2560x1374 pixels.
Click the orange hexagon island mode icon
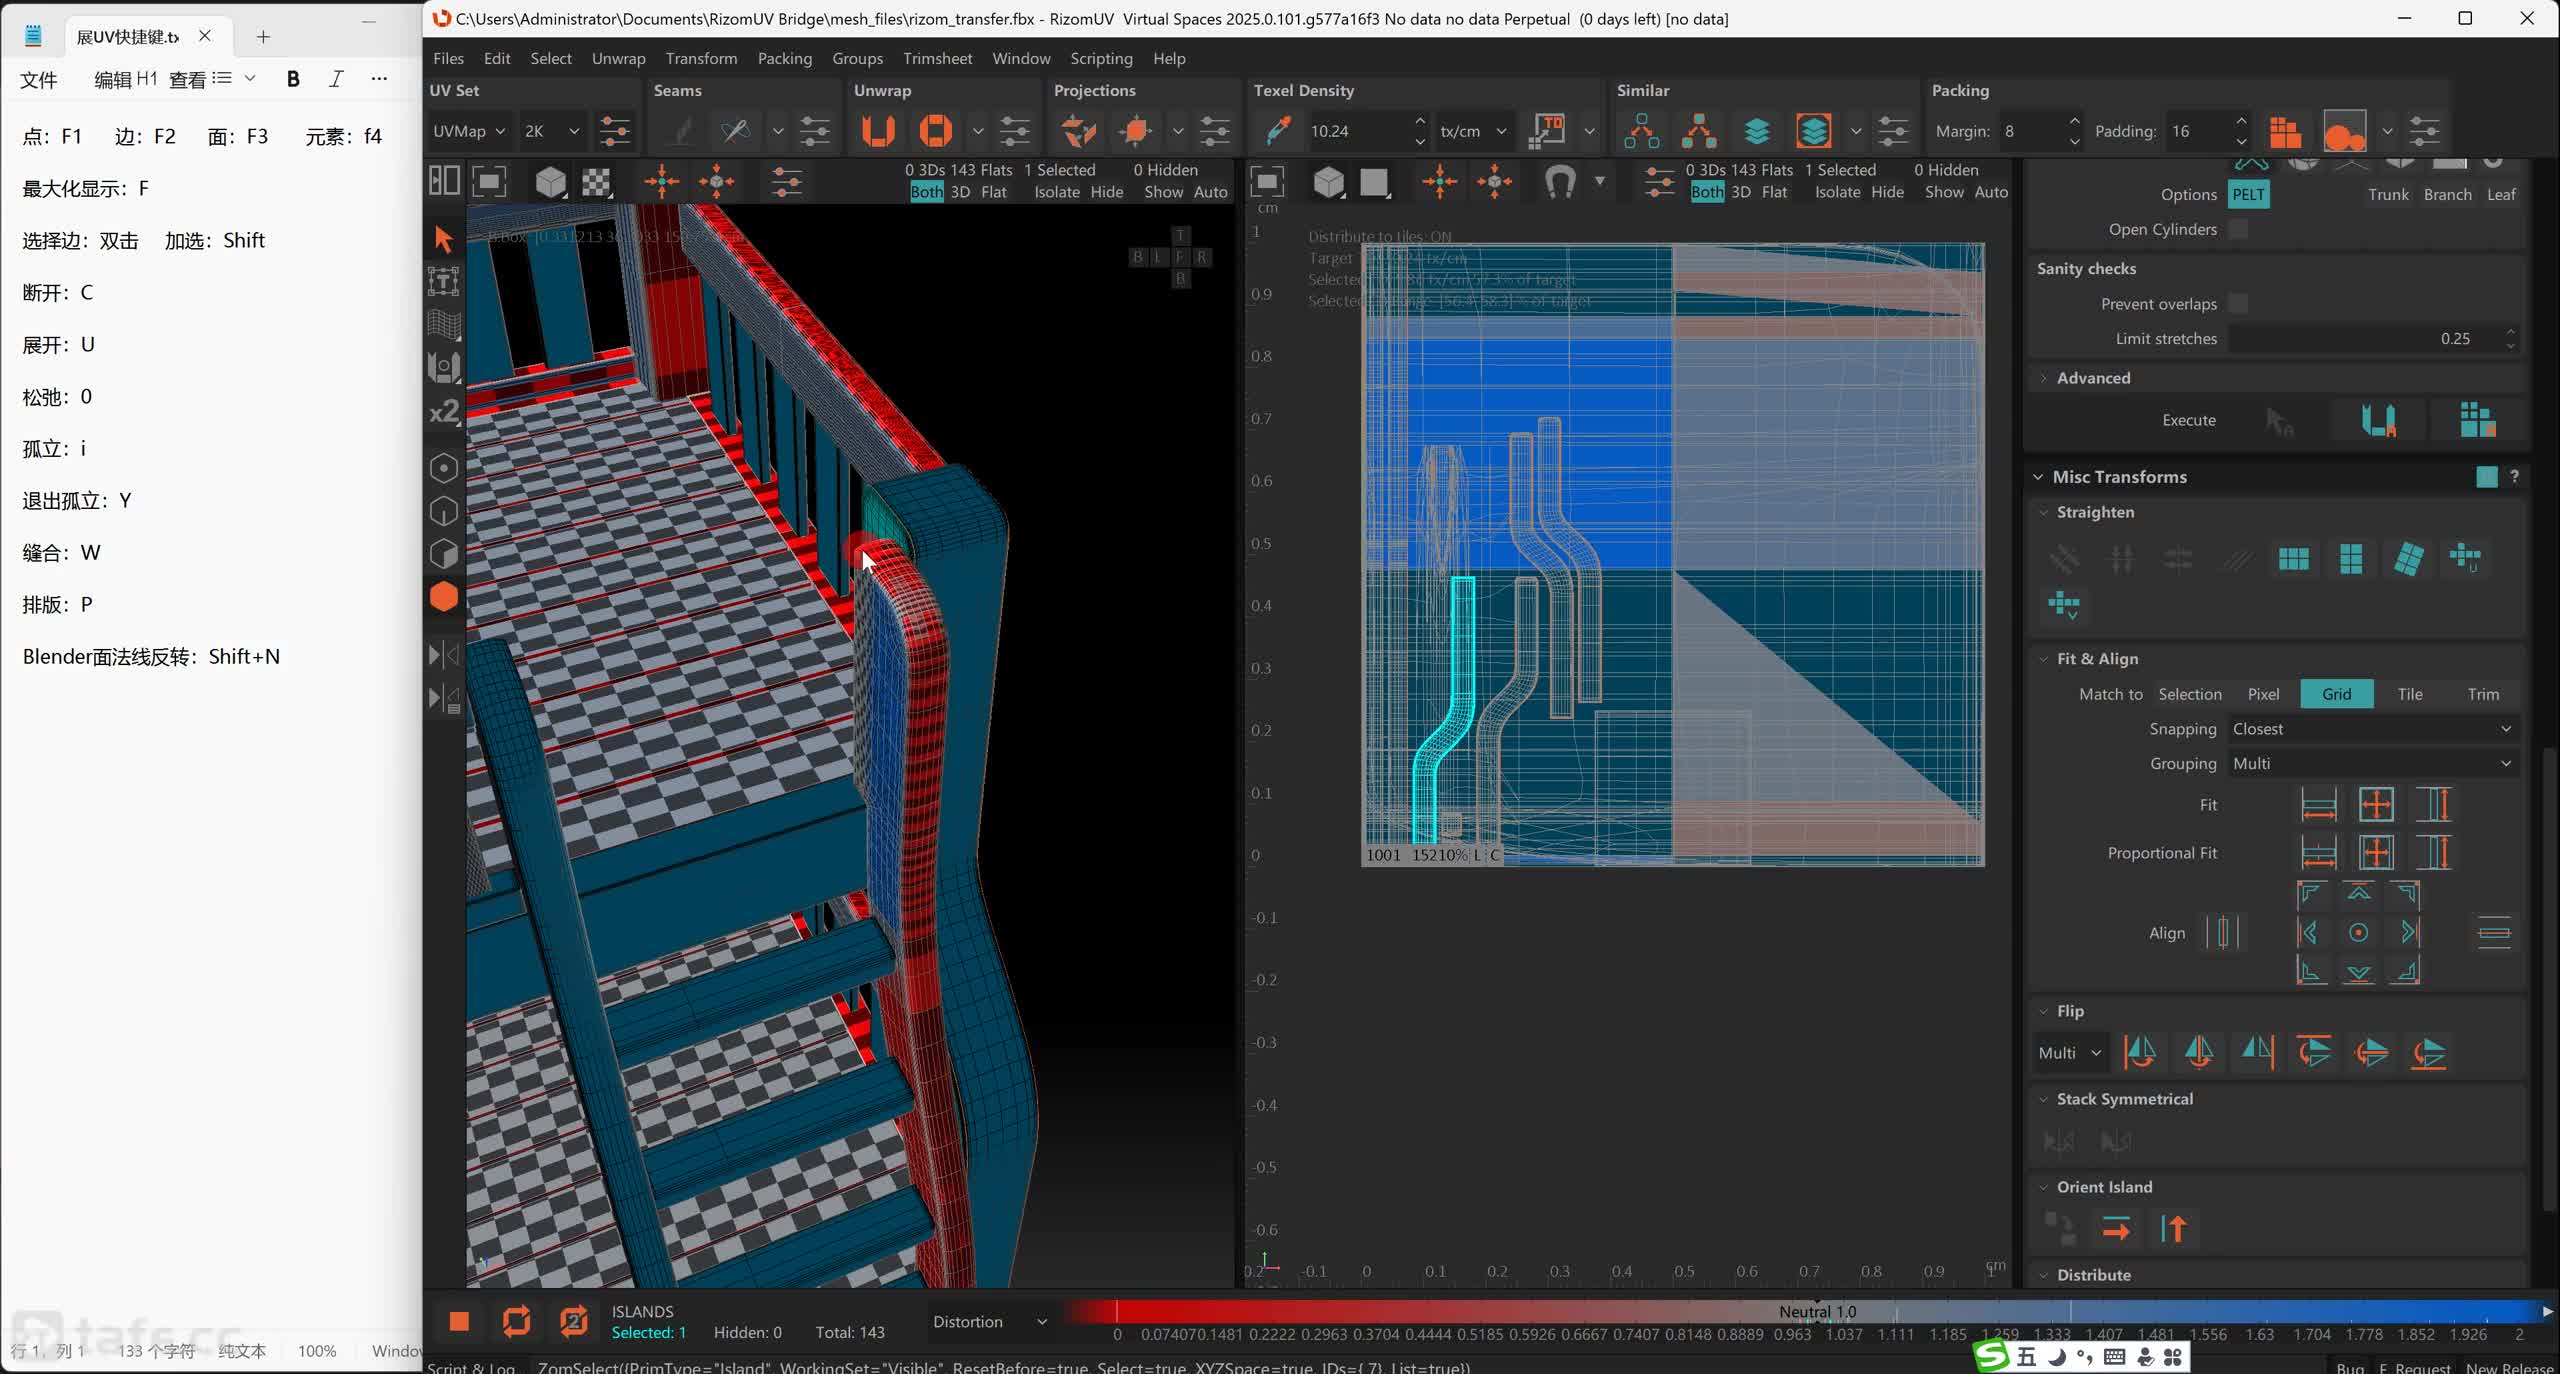[x=443, y=597]
